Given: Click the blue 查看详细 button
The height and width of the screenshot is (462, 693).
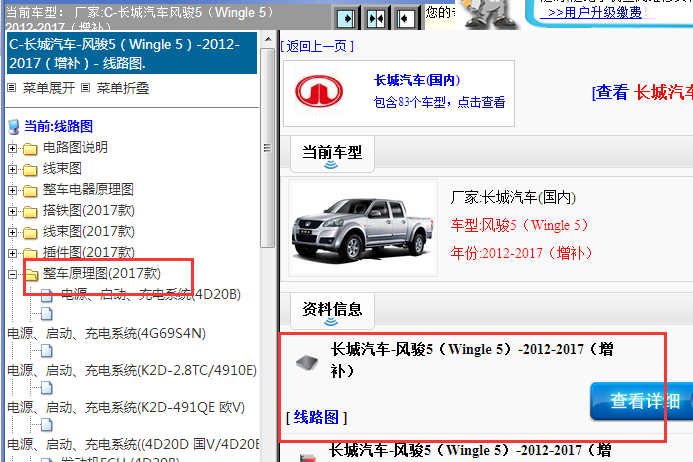Looking at the screenshot, I should pos(642,401).
